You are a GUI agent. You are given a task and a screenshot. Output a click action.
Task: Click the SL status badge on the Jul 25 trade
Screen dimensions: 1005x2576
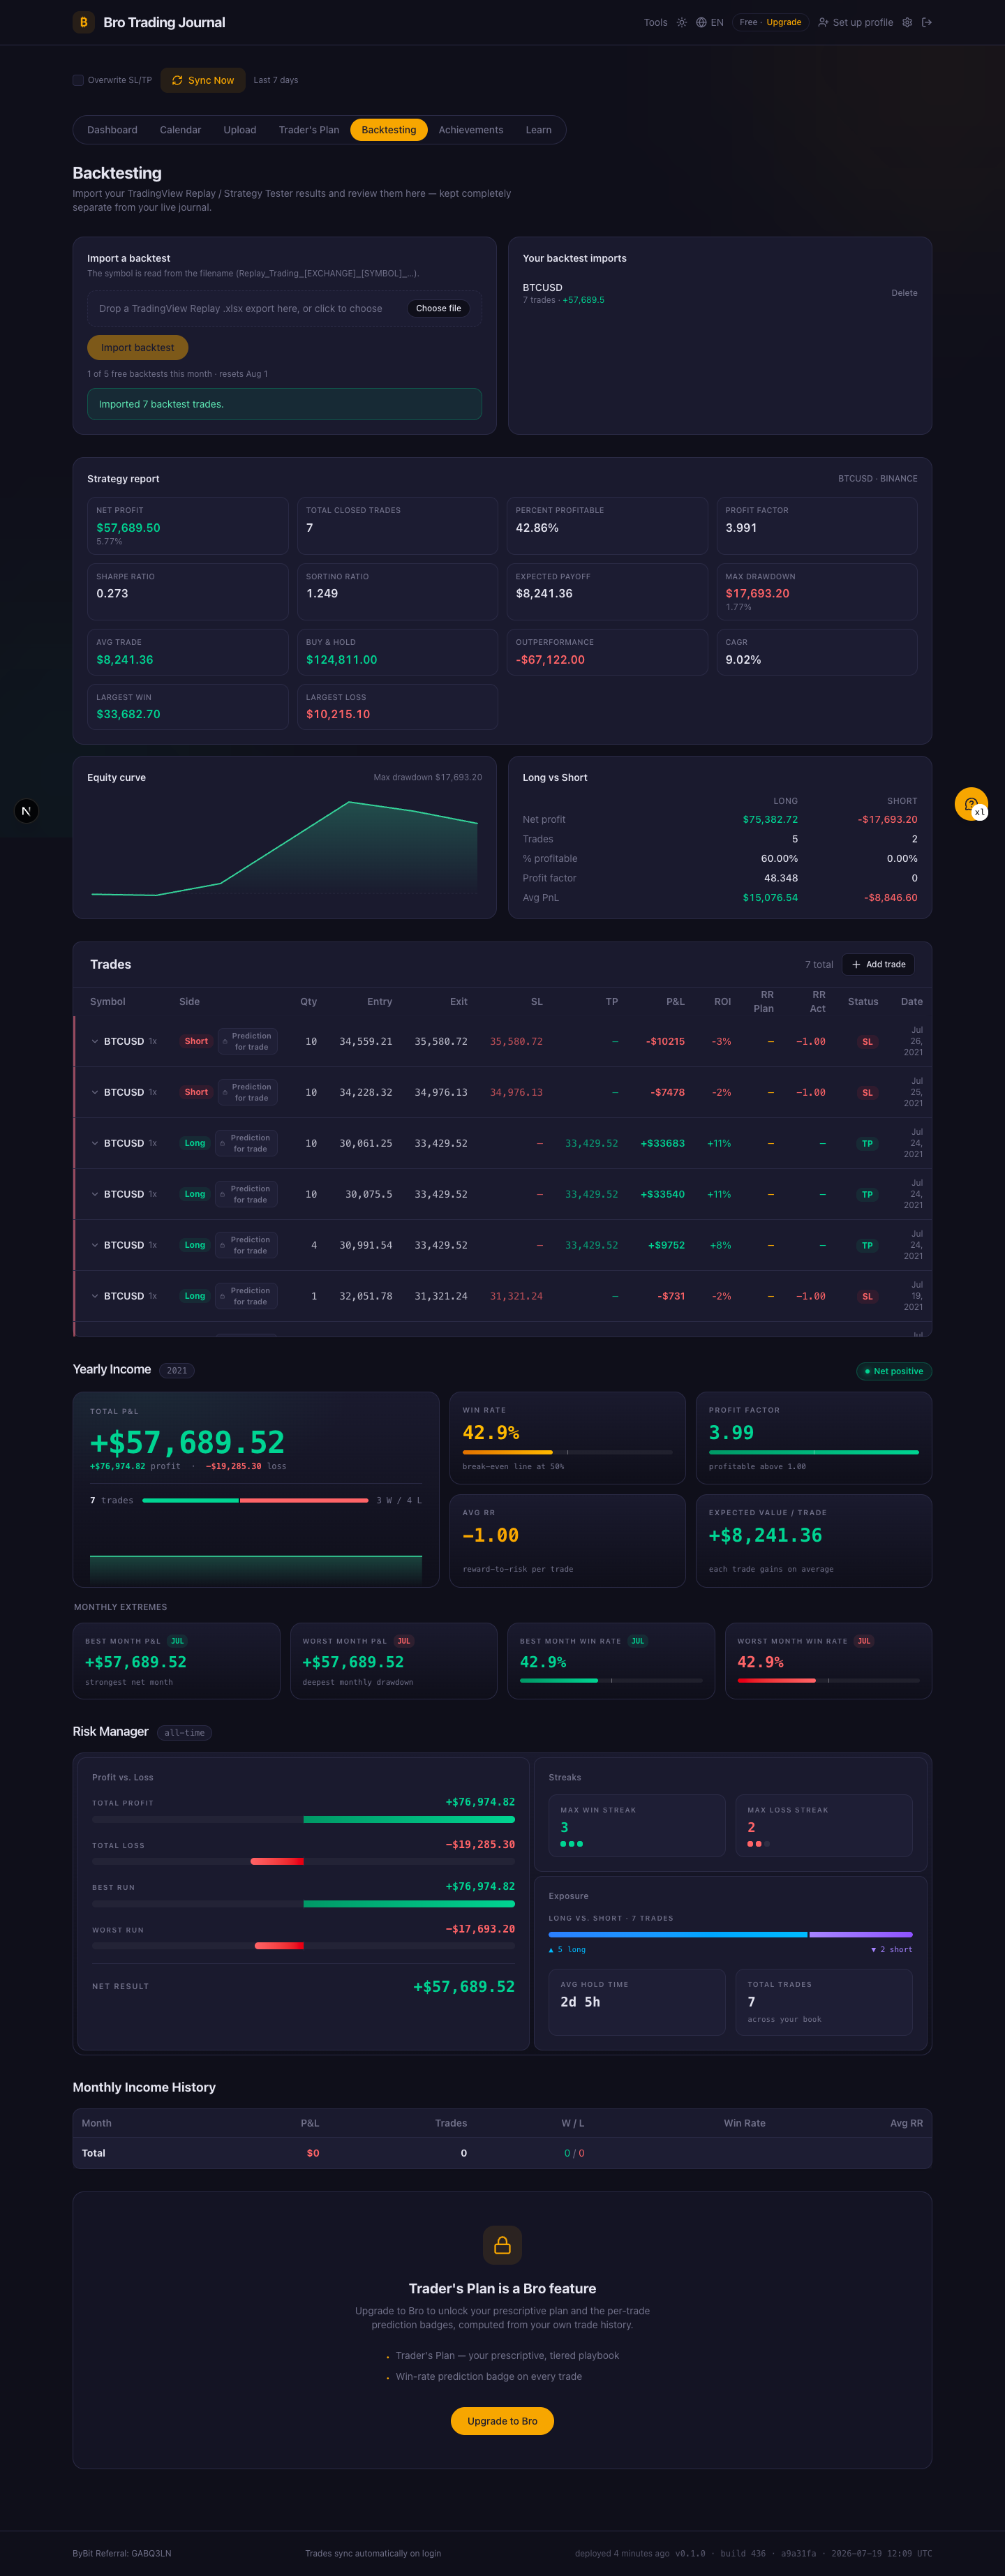pyautogui.click(x=867, y=1093)
